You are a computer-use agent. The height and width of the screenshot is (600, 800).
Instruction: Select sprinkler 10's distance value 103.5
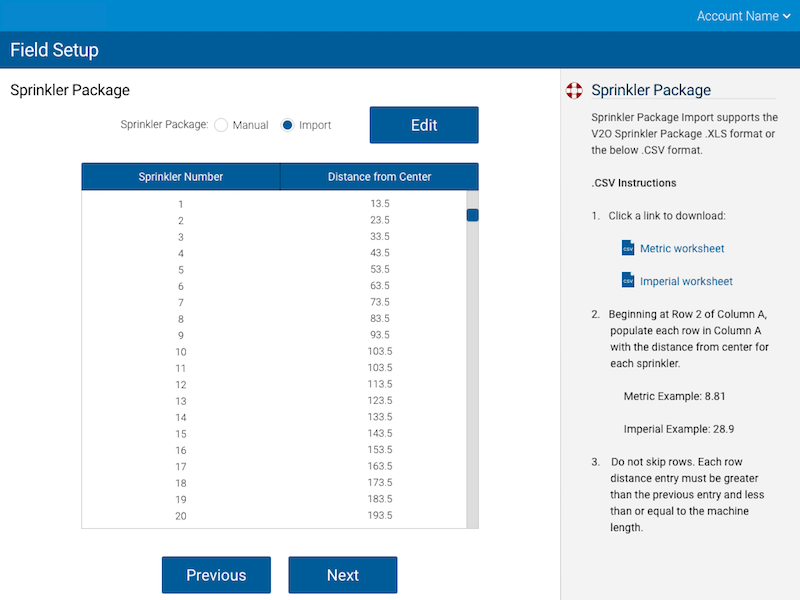380,351
